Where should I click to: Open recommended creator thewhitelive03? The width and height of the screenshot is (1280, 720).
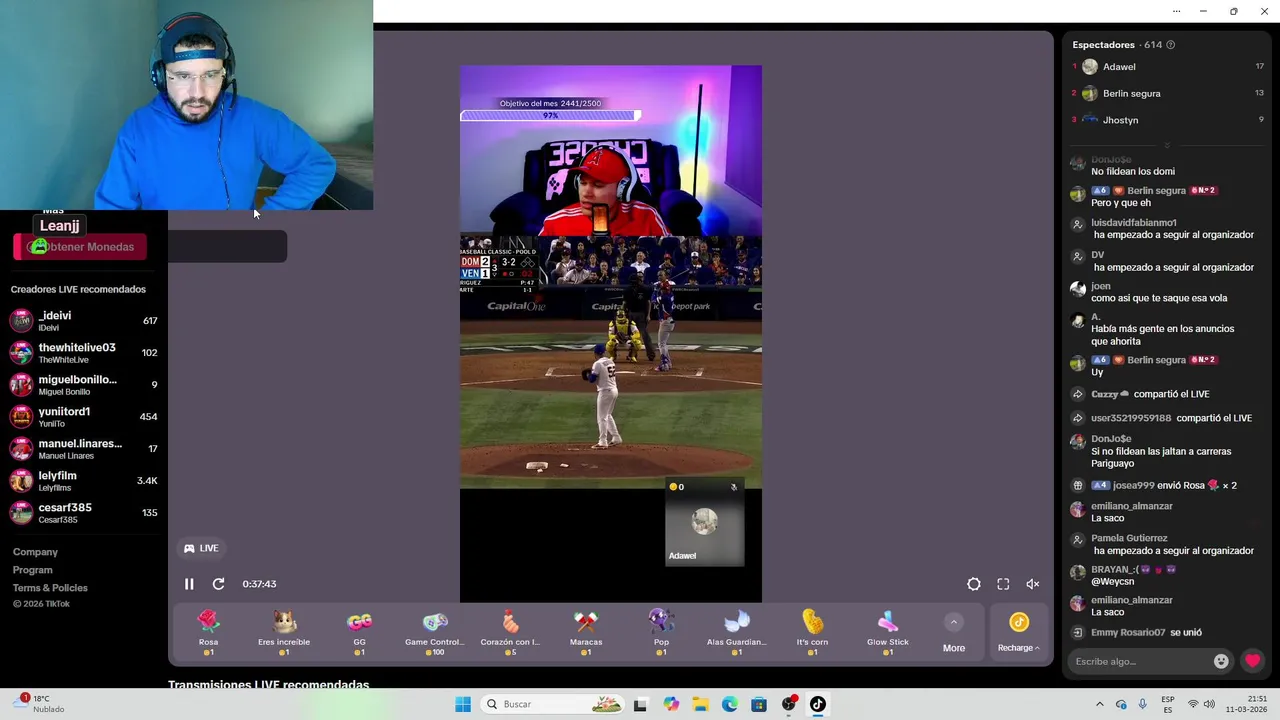[84, 353]
